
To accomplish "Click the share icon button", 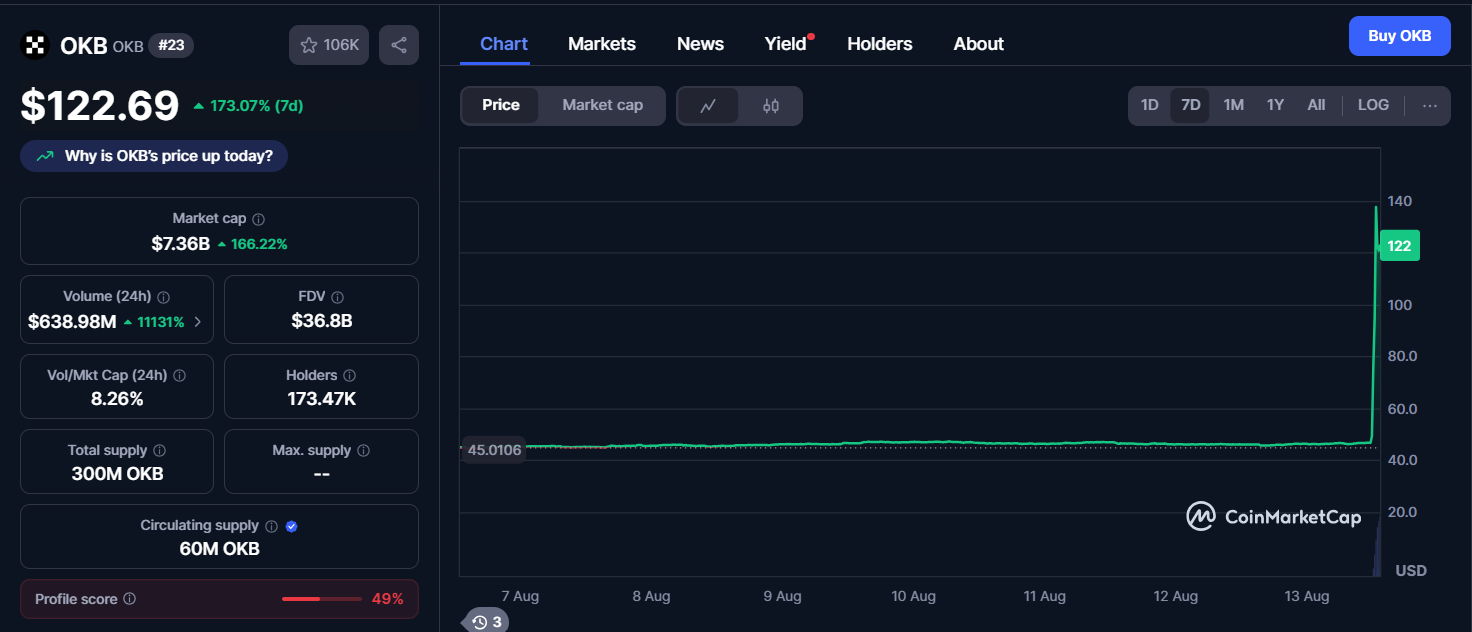I will 399,45.
